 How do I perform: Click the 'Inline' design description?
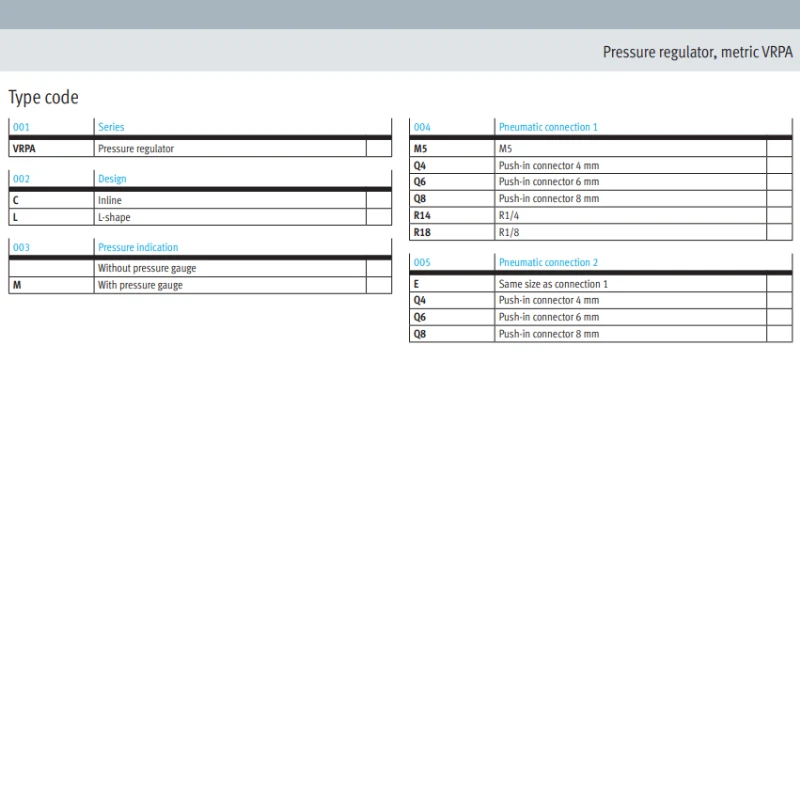(x=110, y=200)
